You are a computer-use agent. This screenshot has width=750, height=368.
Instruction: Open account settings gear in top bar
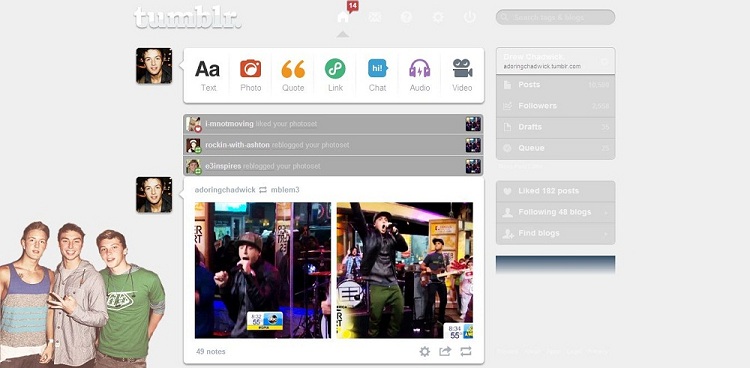[438, 17]
